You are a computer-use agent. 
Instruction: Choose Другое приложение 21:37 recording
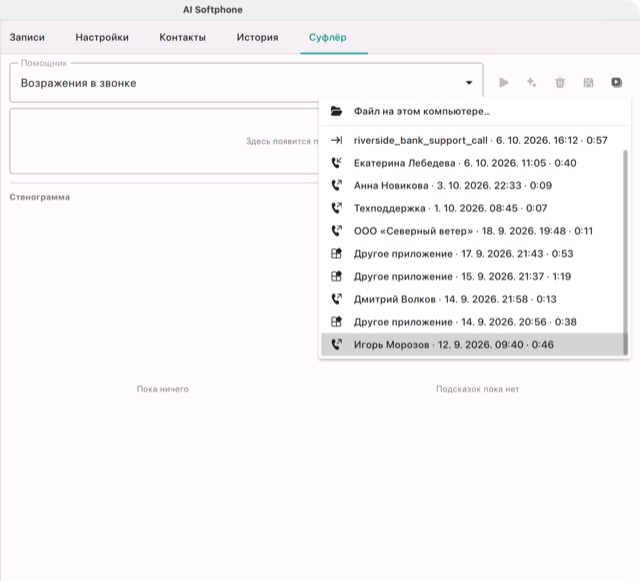pyautogui.click(x=472, y=276)
